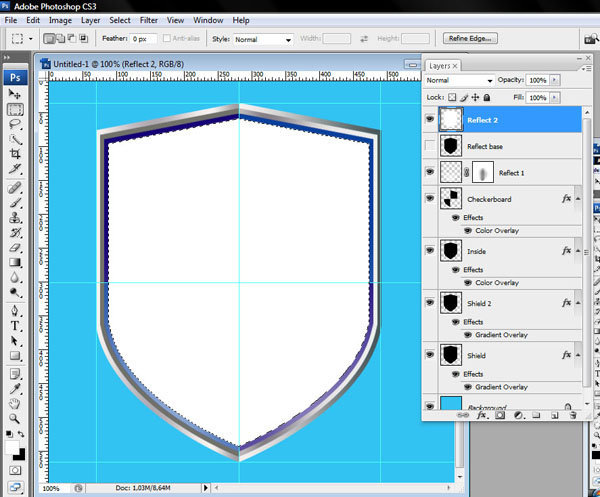Toggle Quick Mask mode
This screenshot has width=600, height=497.
coord(15,470)
